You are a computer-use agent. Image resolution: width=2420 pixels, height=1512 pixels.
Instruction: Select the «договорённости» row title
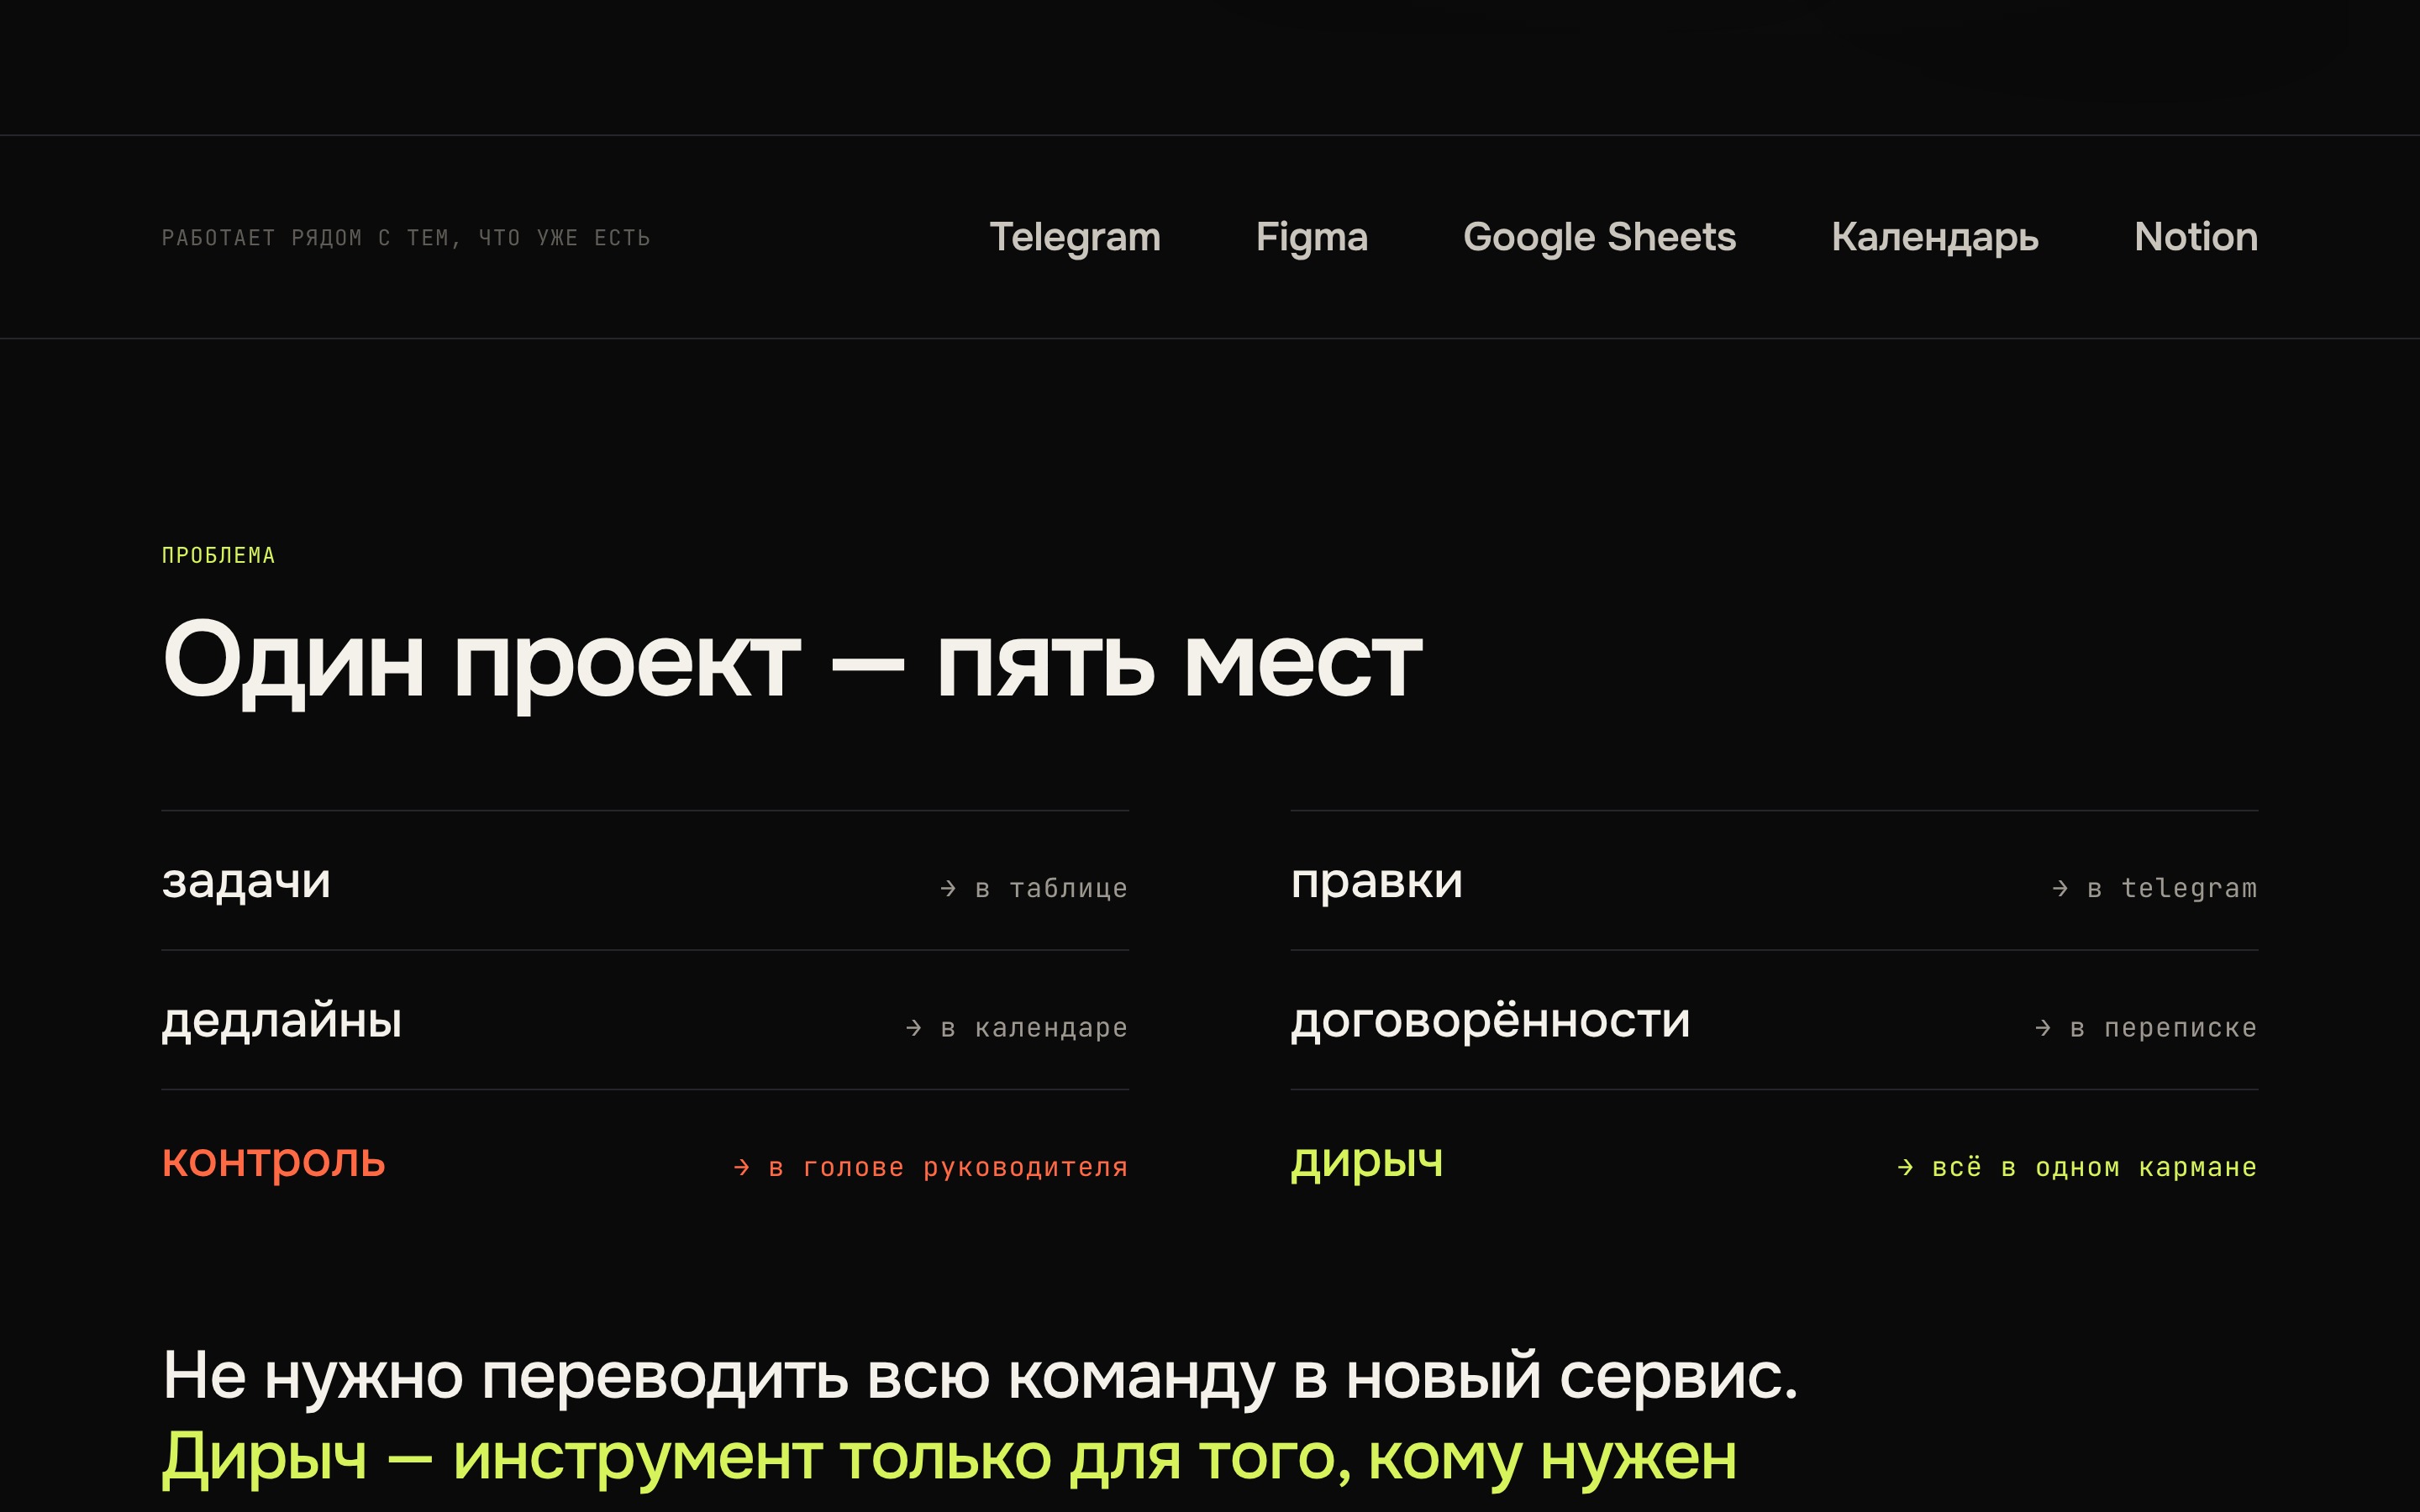[x=1490, y=1021]
